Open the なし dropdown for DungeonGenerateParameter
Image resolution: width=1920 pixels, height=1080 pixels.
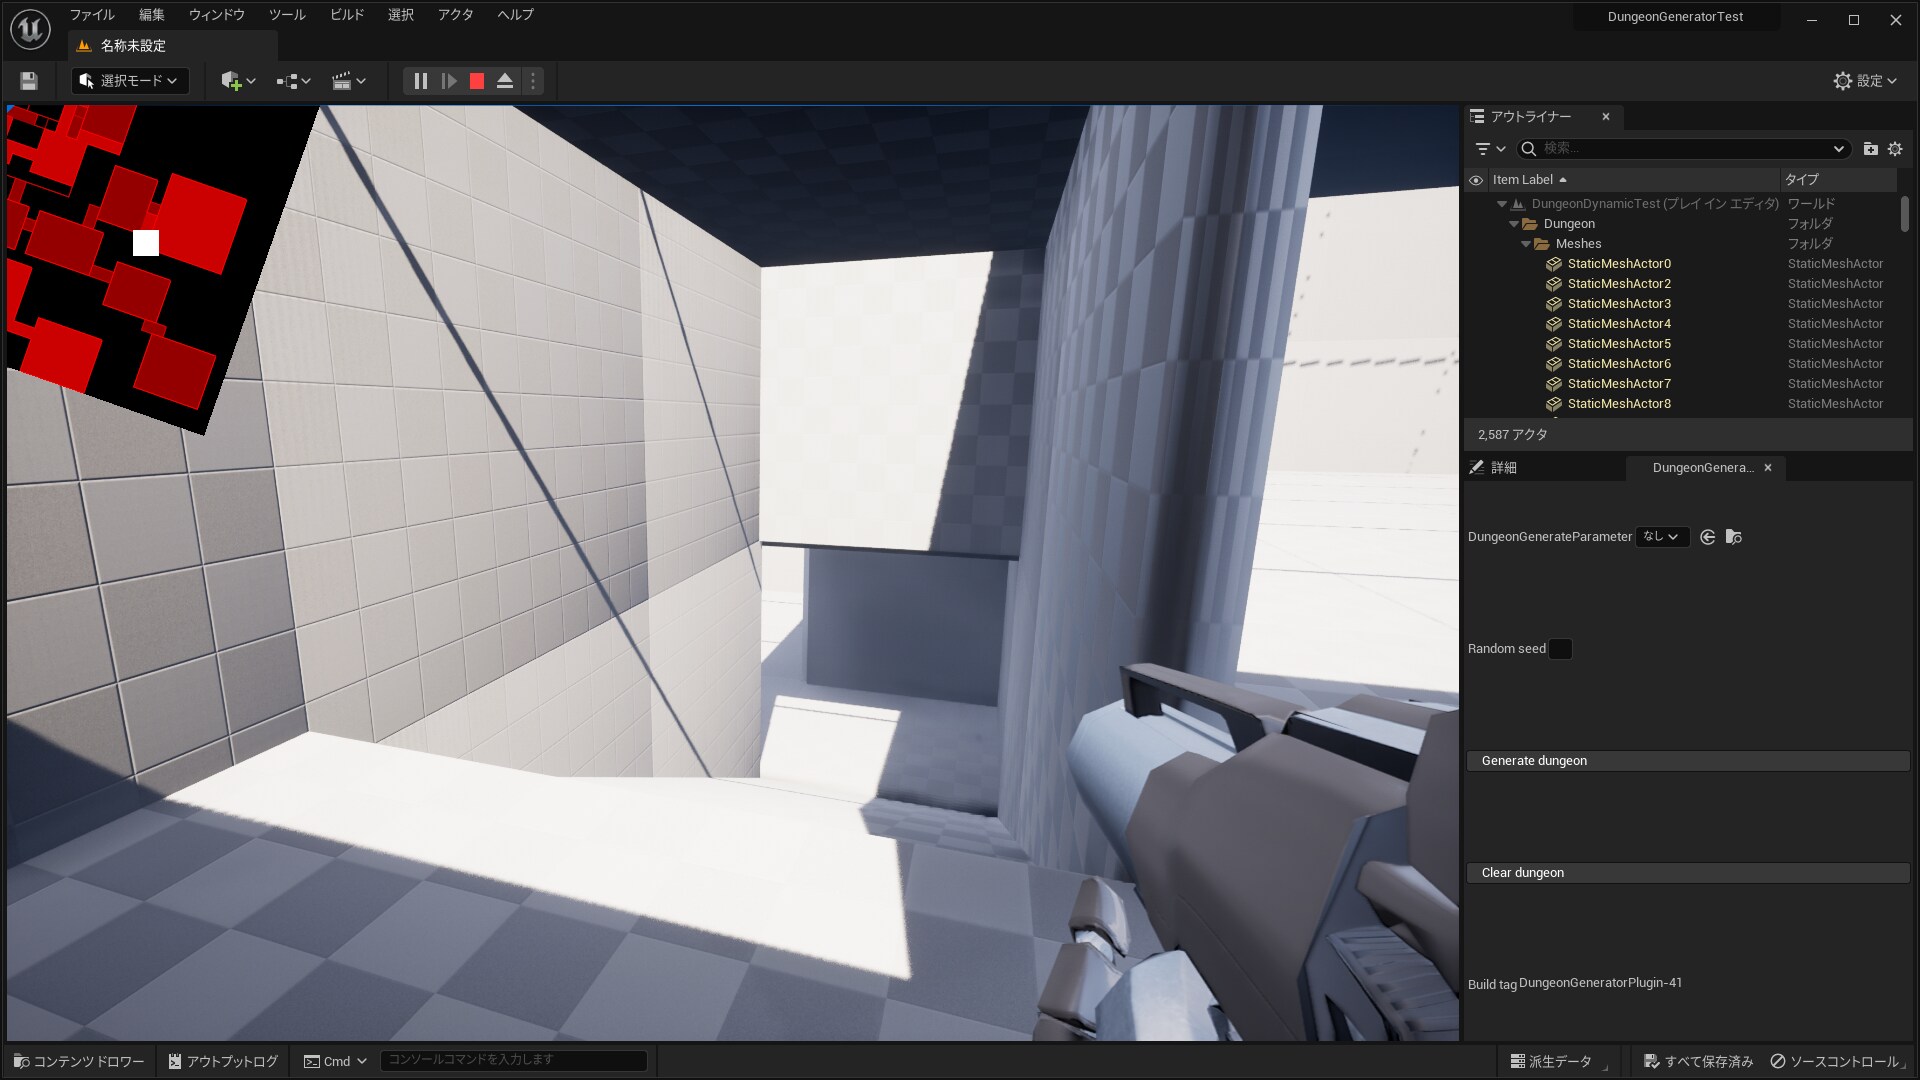coord(1662,537)
